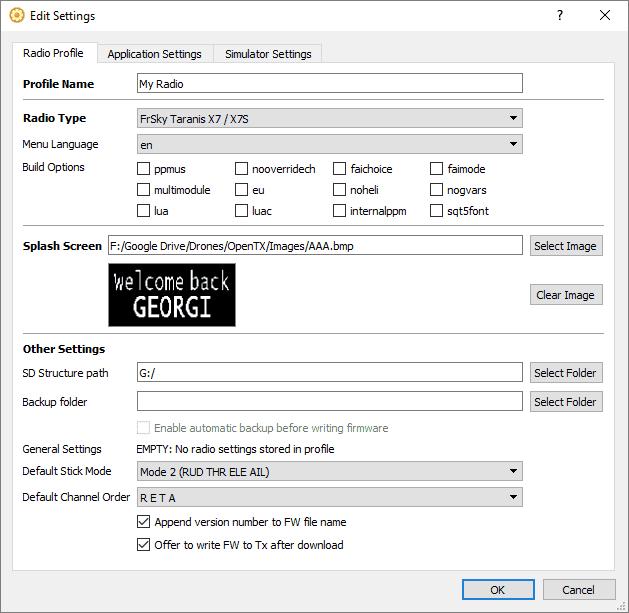The width and height of the screenshot is (629, 613).
Task: Click the Splash Screen path field
Action: click(x=315, y=246)
